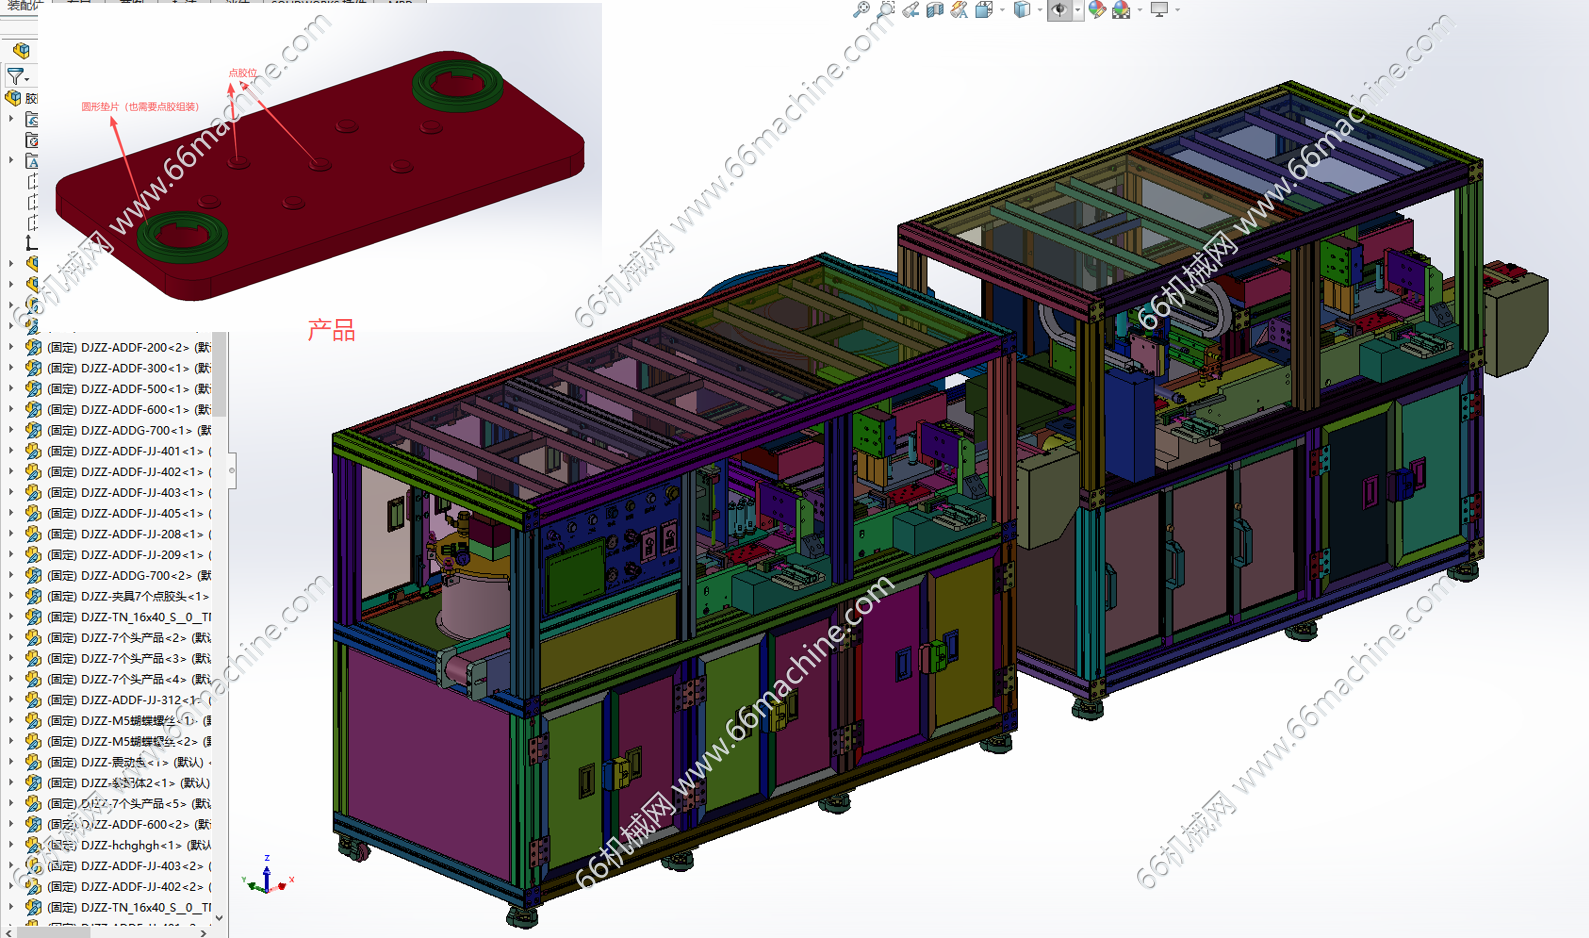Viewport: 1589px width, 938px height.
Task: Expand the DJZZ-ADDF-200<2> tree node
Action: coord(11,347)
